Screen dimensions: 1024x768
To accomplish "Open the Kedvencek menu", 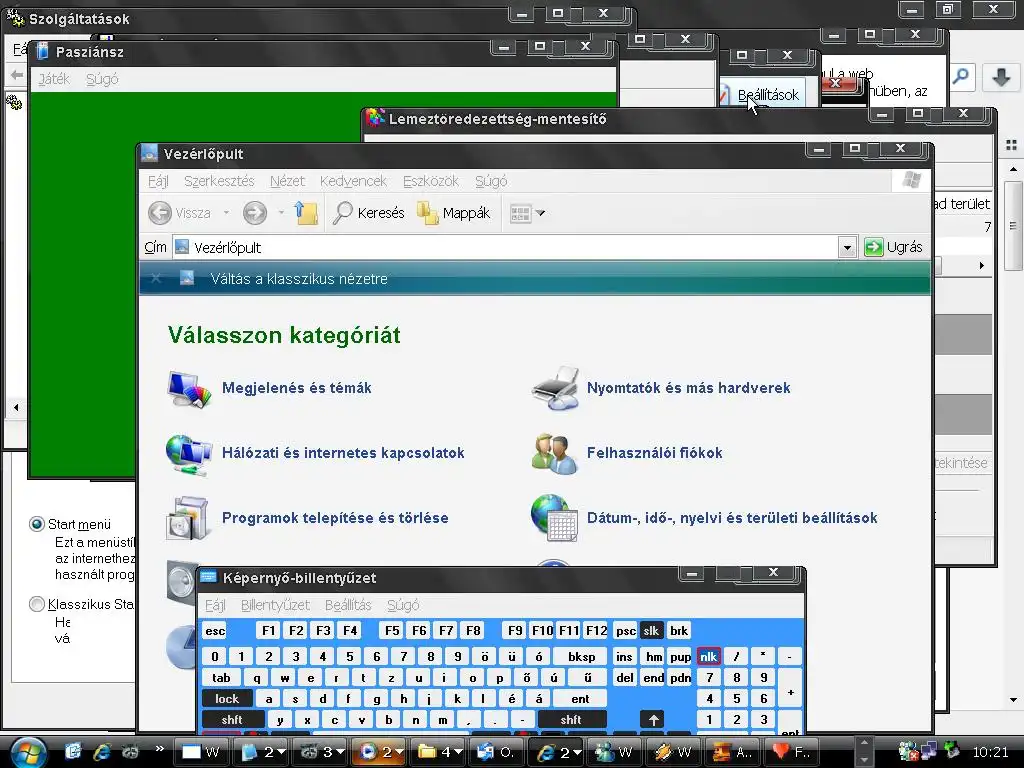I will [353, 181].
